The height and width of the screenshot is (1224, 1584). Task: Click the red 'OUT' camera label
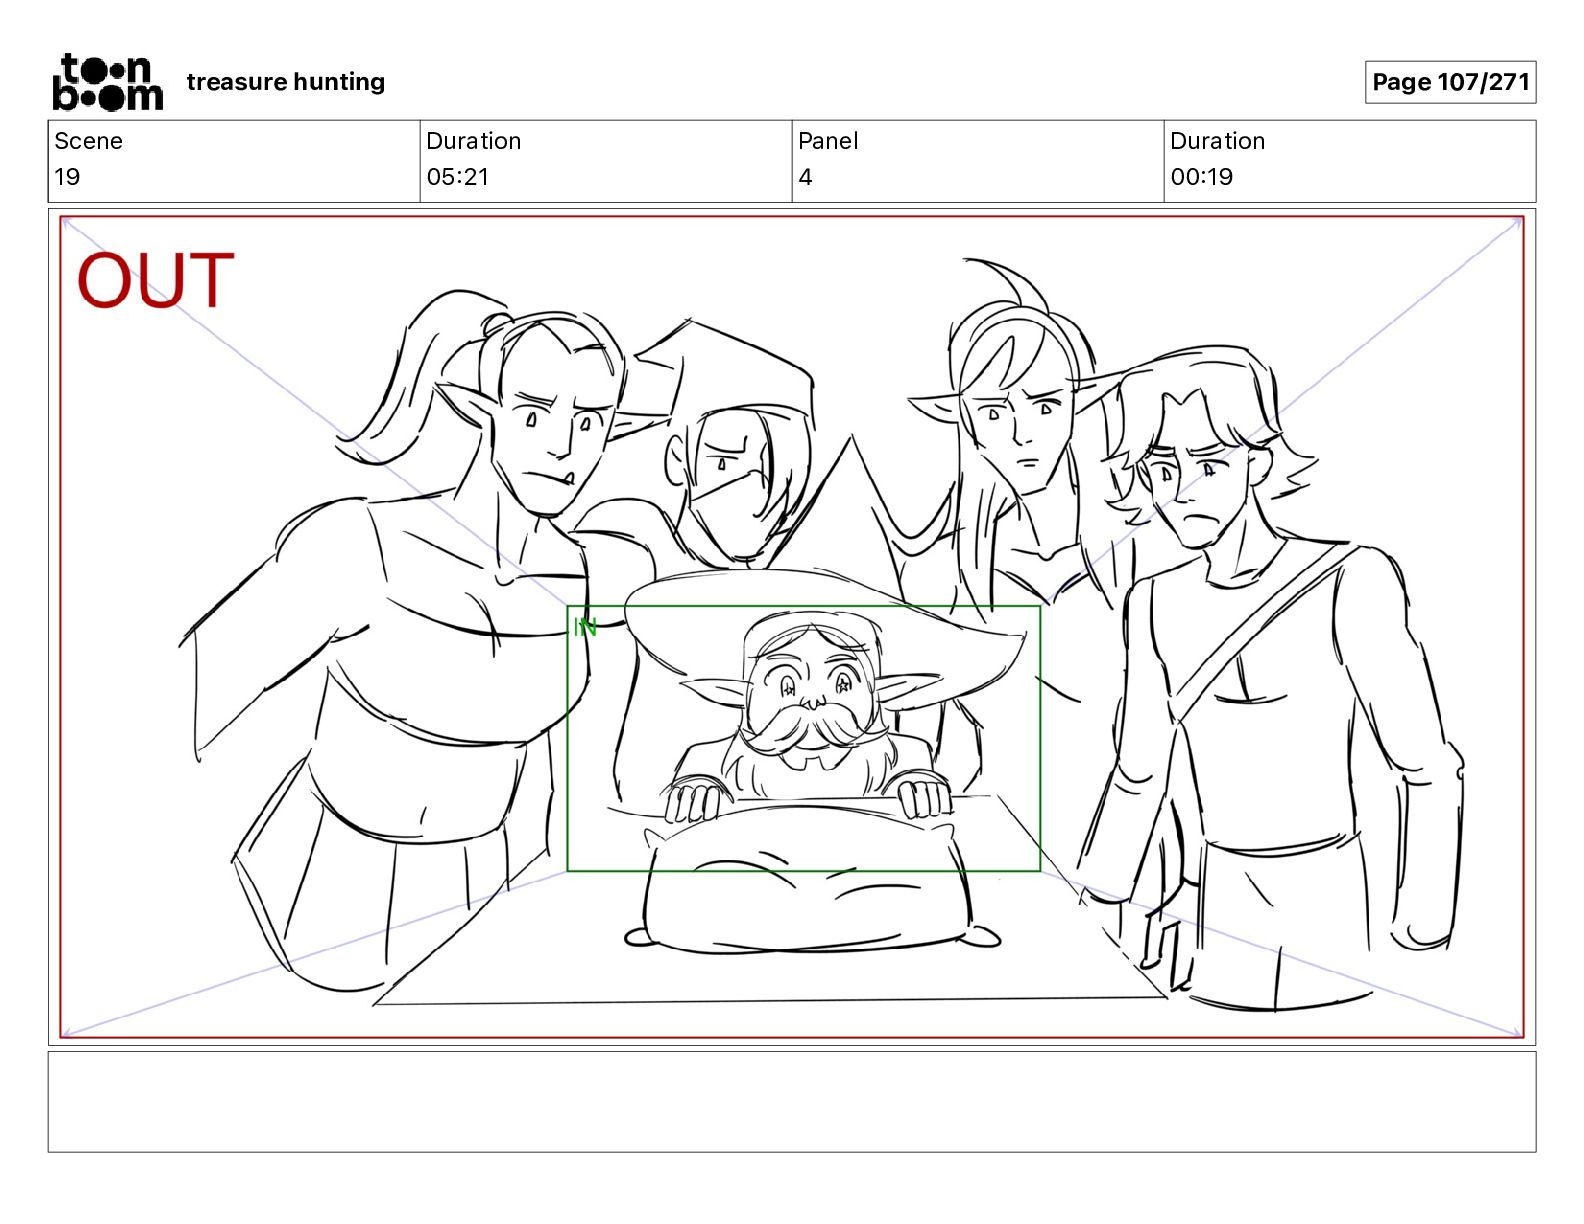click(155, 280)
